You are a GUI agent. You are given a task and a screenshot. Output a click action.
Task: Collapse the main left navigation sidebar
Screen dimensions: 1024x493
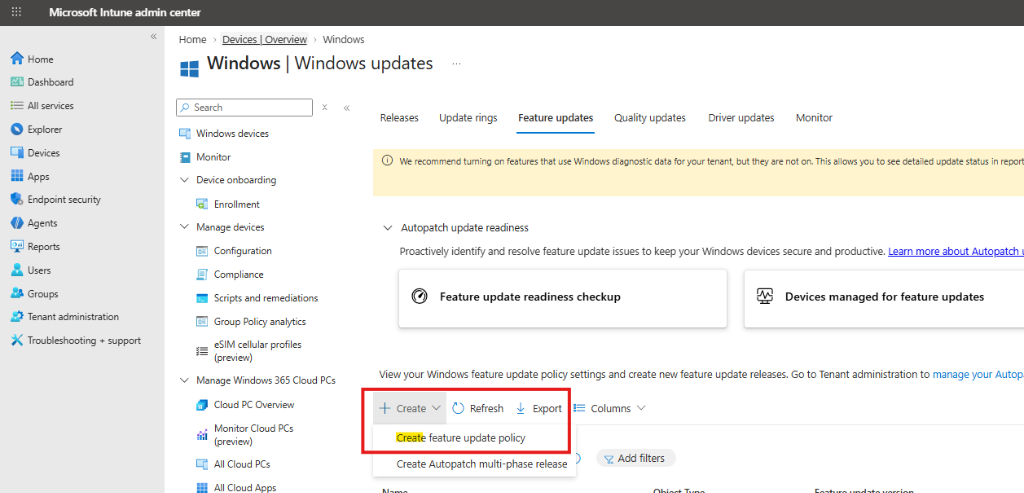click(x=153, y=36)
